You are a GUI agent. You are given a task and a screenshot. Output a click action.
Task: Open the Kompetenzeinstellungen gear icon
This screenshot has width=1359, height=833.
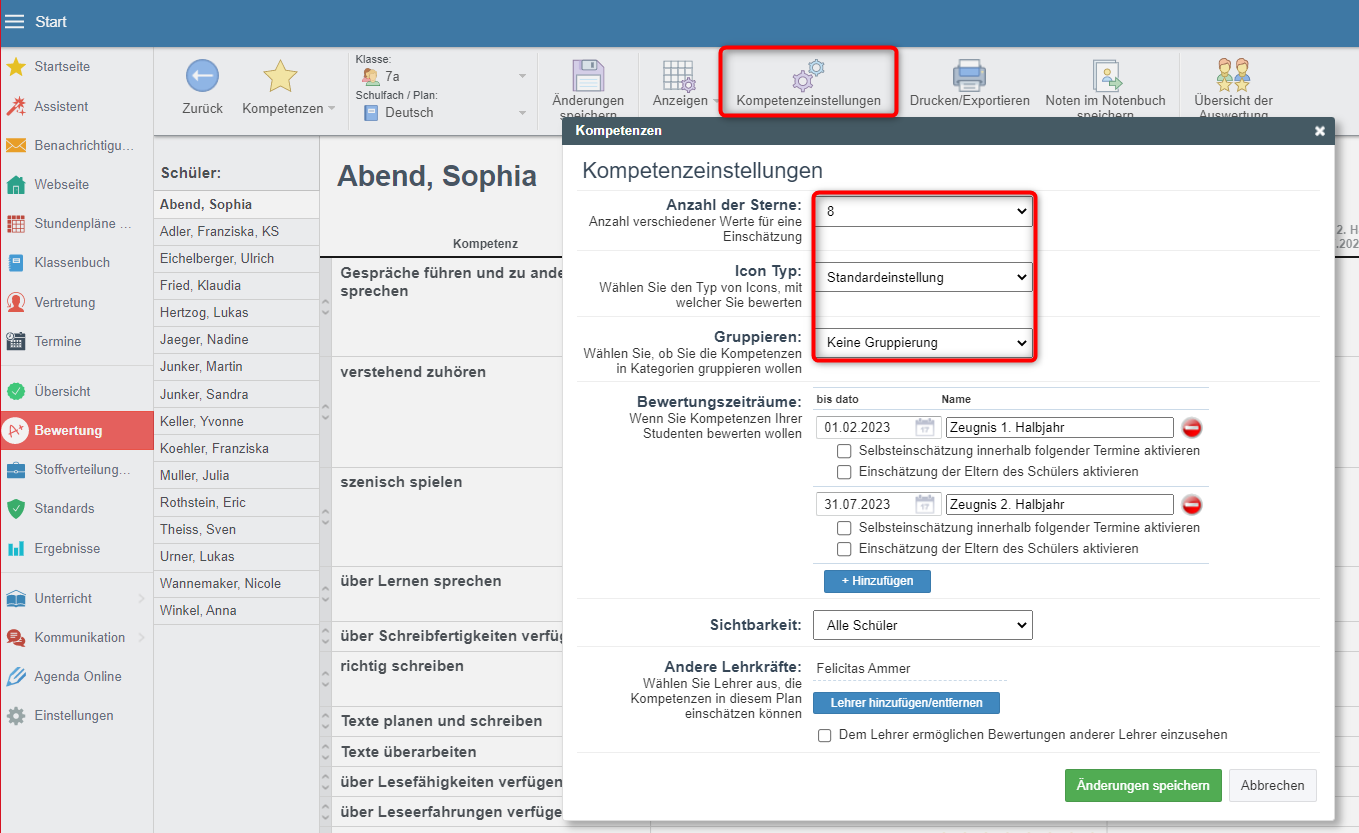click(808, 76)
